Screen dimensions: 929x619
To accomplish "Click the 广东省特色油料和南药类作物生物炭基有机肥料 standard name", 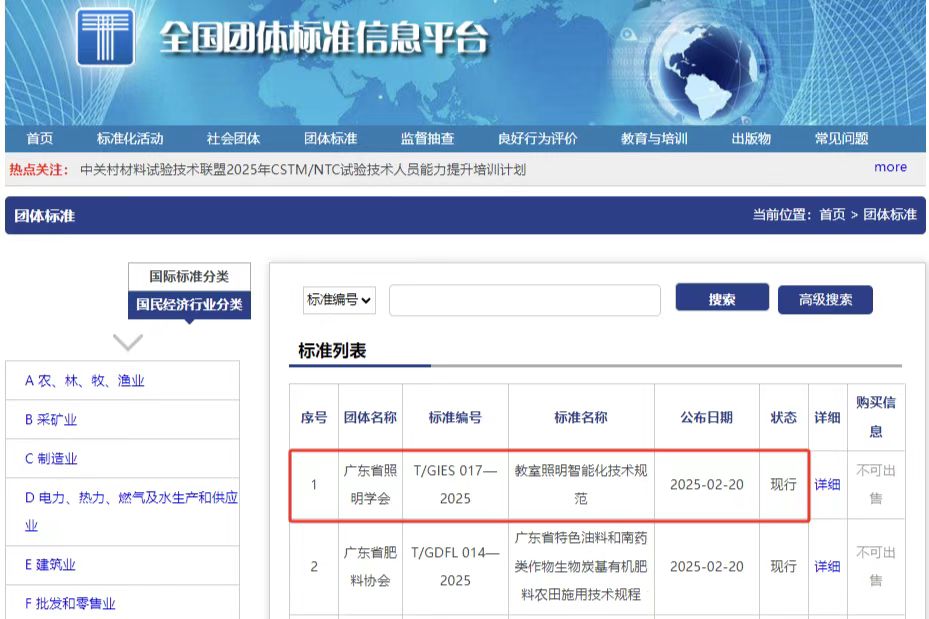I will [581, 566].
